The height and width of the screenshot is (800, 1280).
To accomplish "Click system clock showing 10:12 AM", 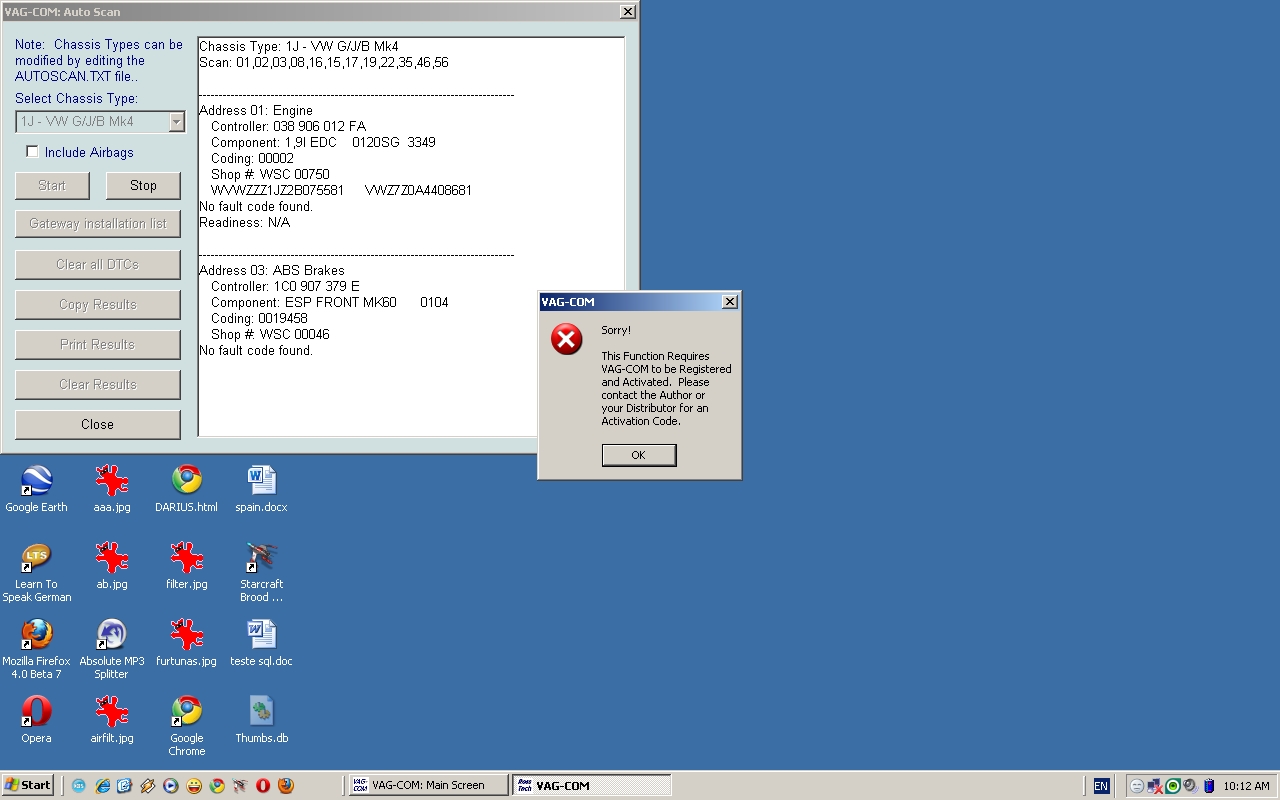I will (x=1246, y=786).
